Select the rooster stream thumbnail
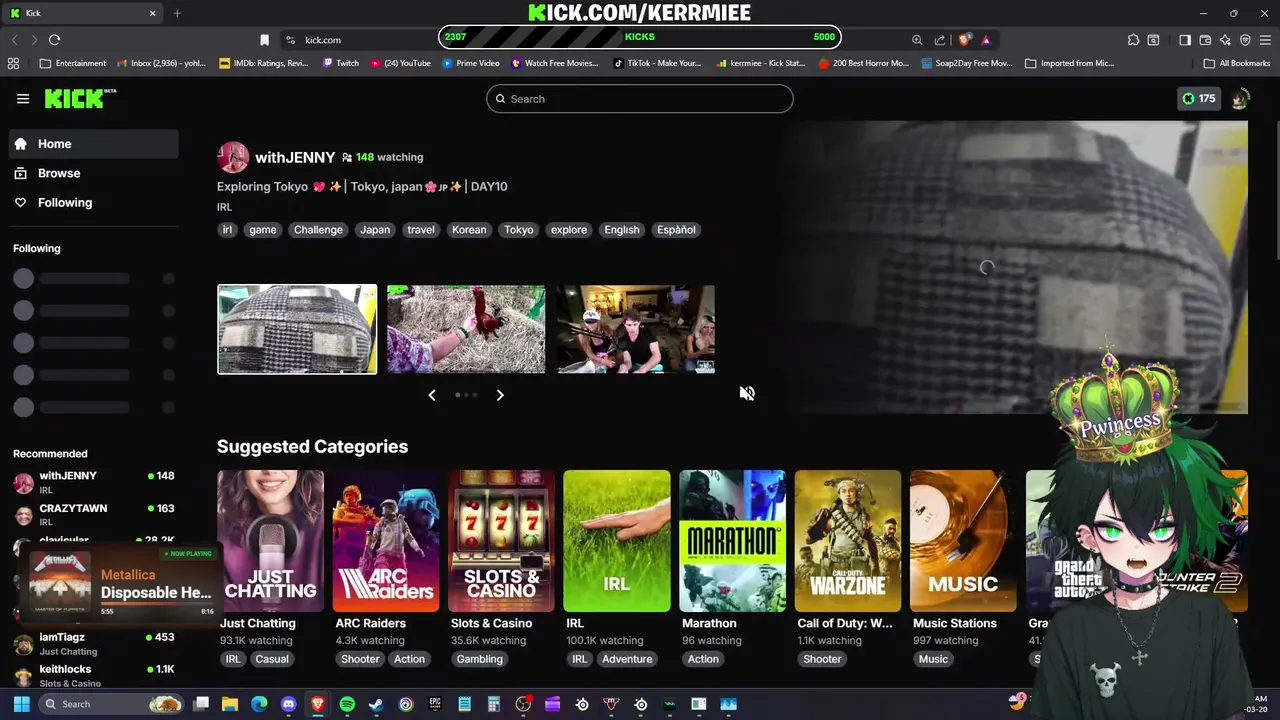 466,329
